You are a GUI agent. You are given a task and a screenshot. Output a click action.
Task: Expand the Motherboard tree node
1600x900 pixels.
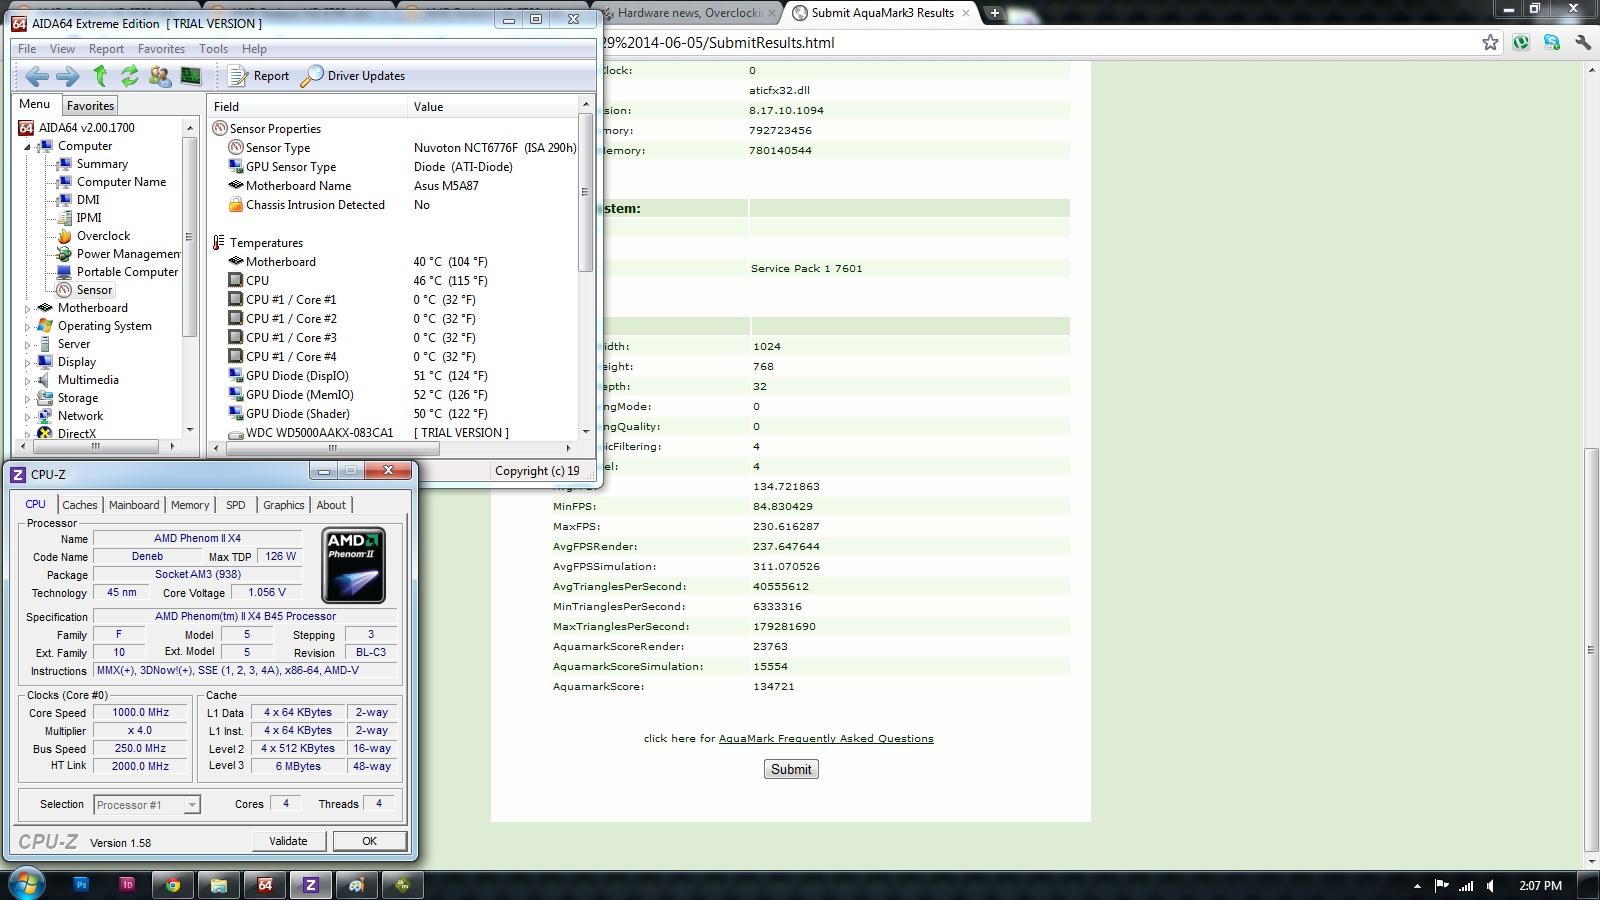coord(28,308)
